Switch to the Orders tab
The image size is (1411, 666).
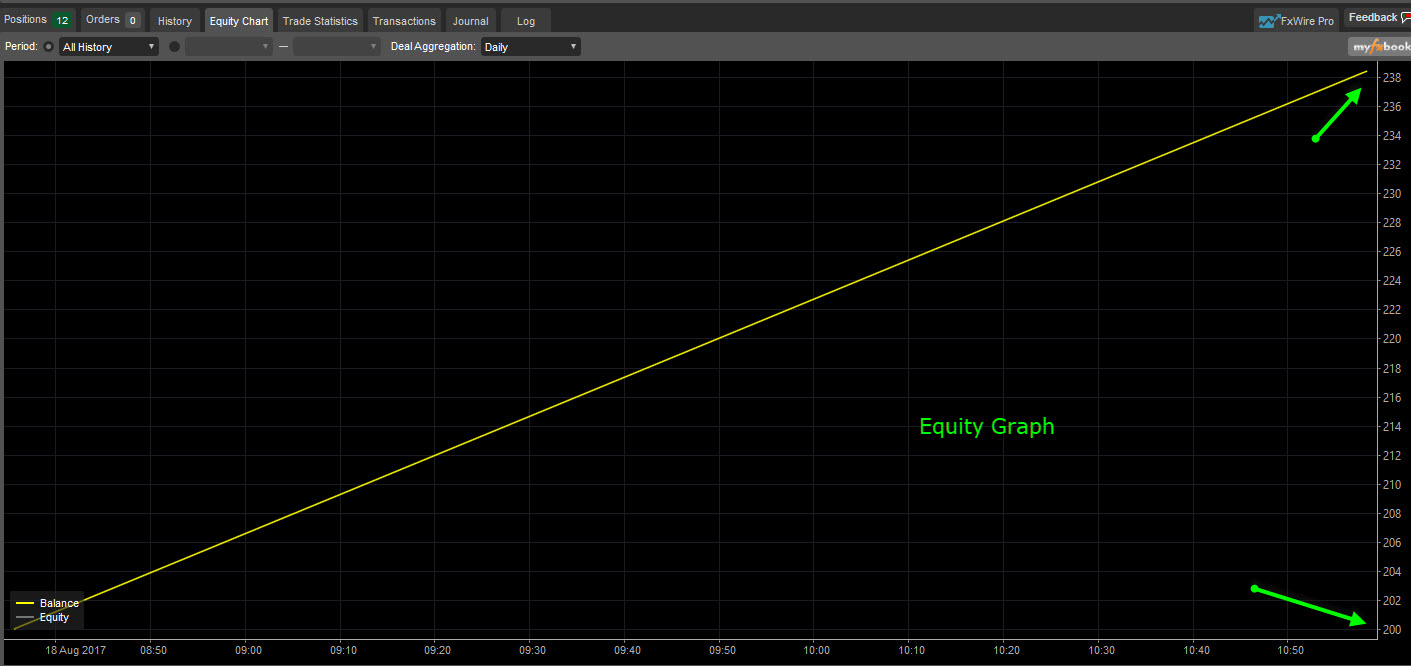113,20
